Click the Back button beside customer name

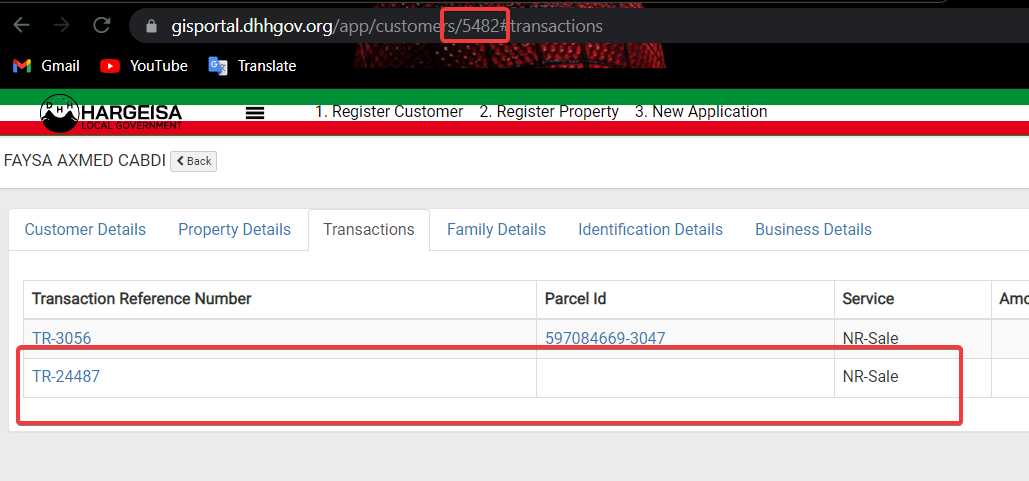[x=194, y=161]
